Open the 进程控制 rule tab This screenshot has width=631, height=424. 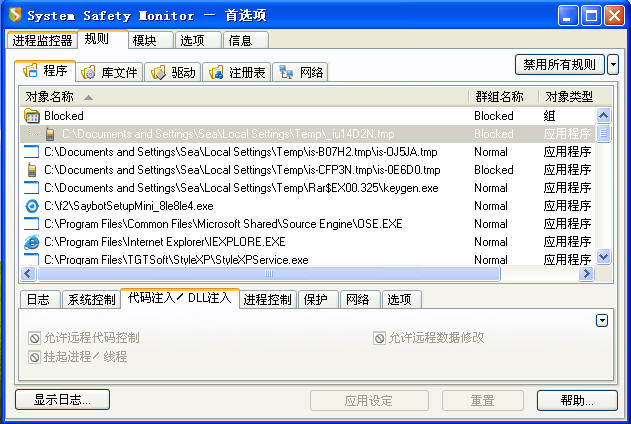click(x=268, y=299)
